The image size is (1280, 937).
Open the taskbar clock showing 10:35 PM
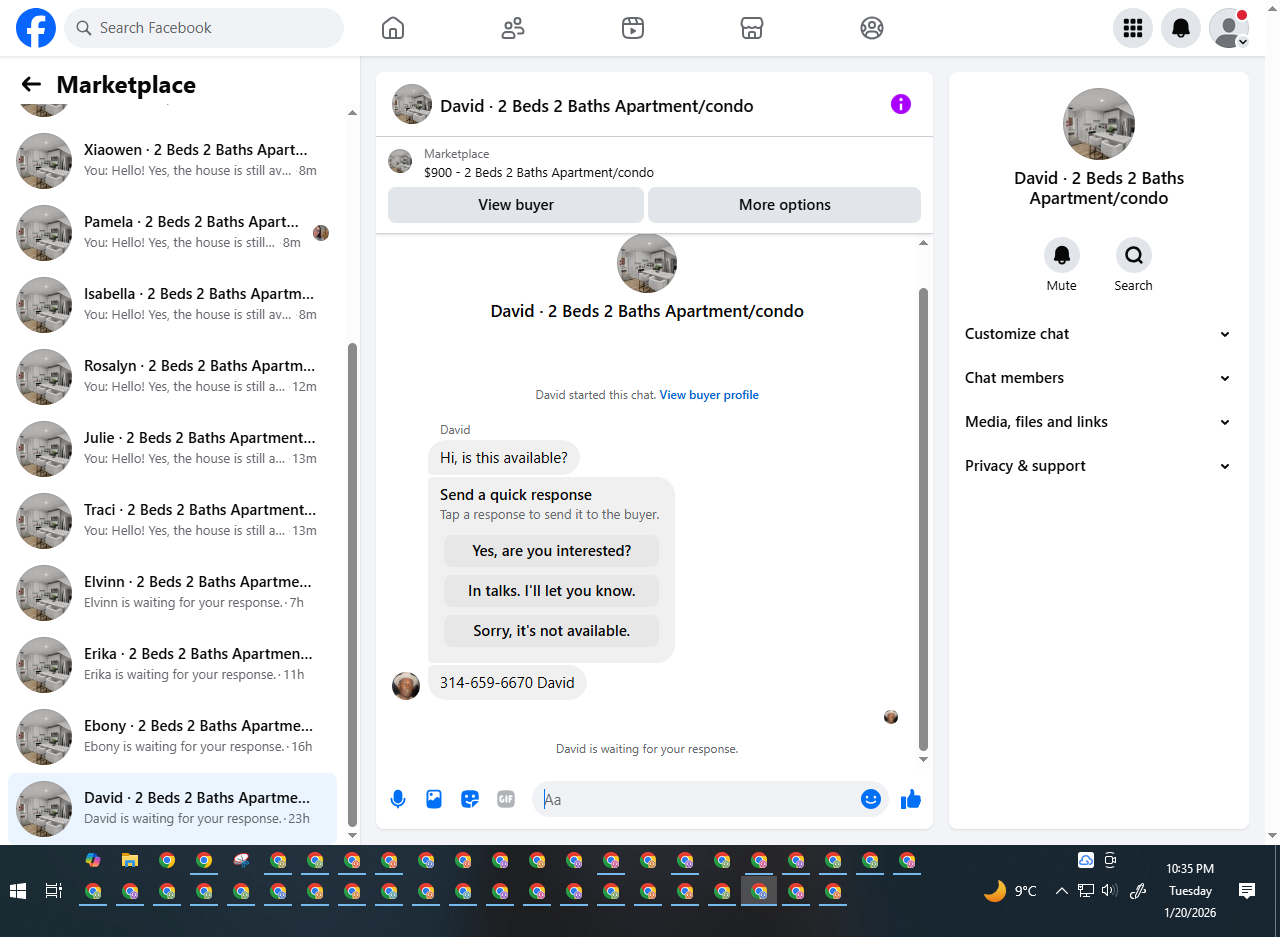click(x=1190, y=891)
